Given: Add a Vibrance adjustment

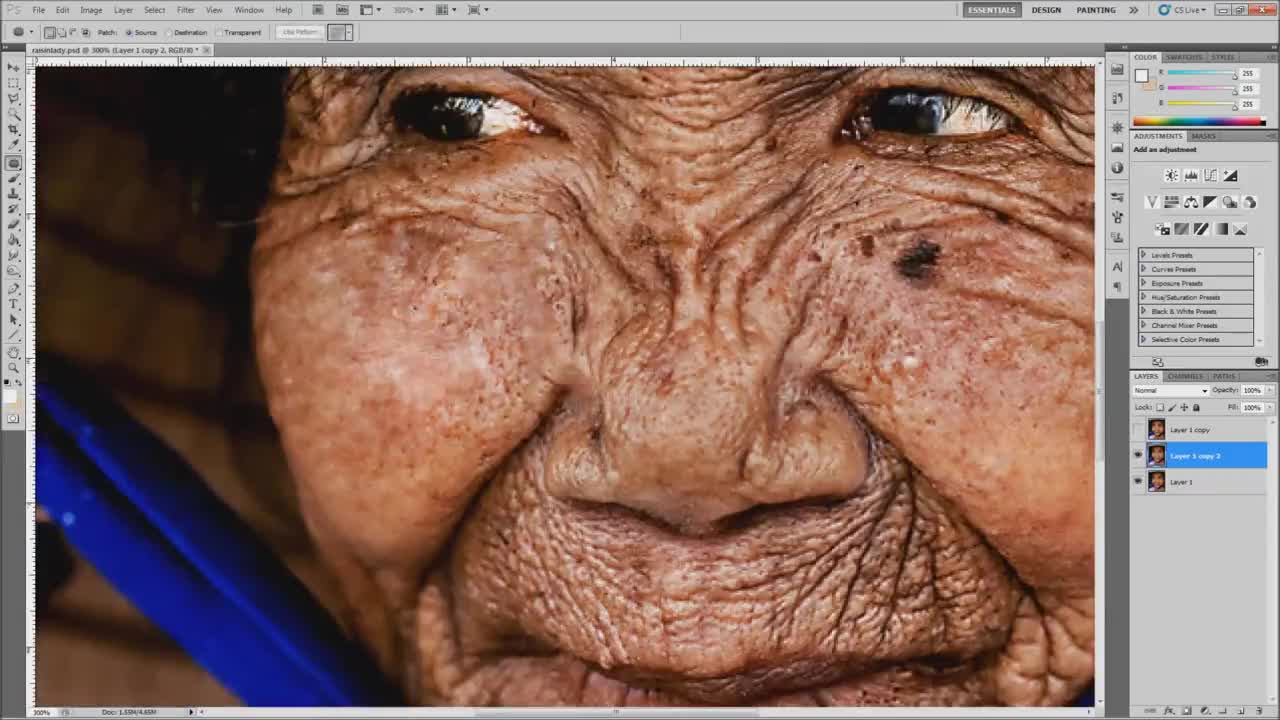Looking at the screenshot, I should pyautogui.click(x=1152, y=202).
